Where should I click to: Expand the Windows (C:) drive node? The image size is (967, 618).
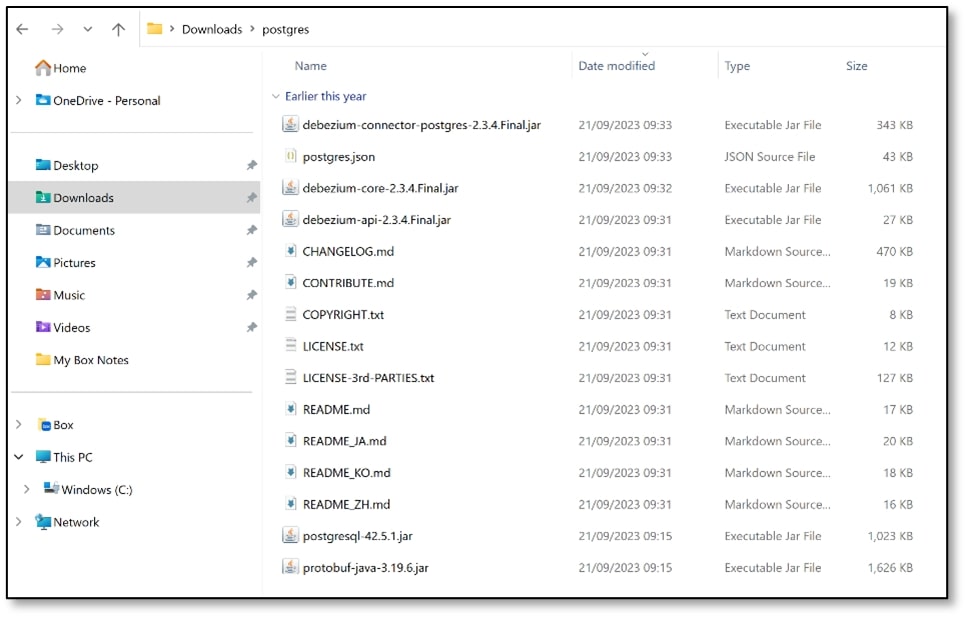pos(27,489)
